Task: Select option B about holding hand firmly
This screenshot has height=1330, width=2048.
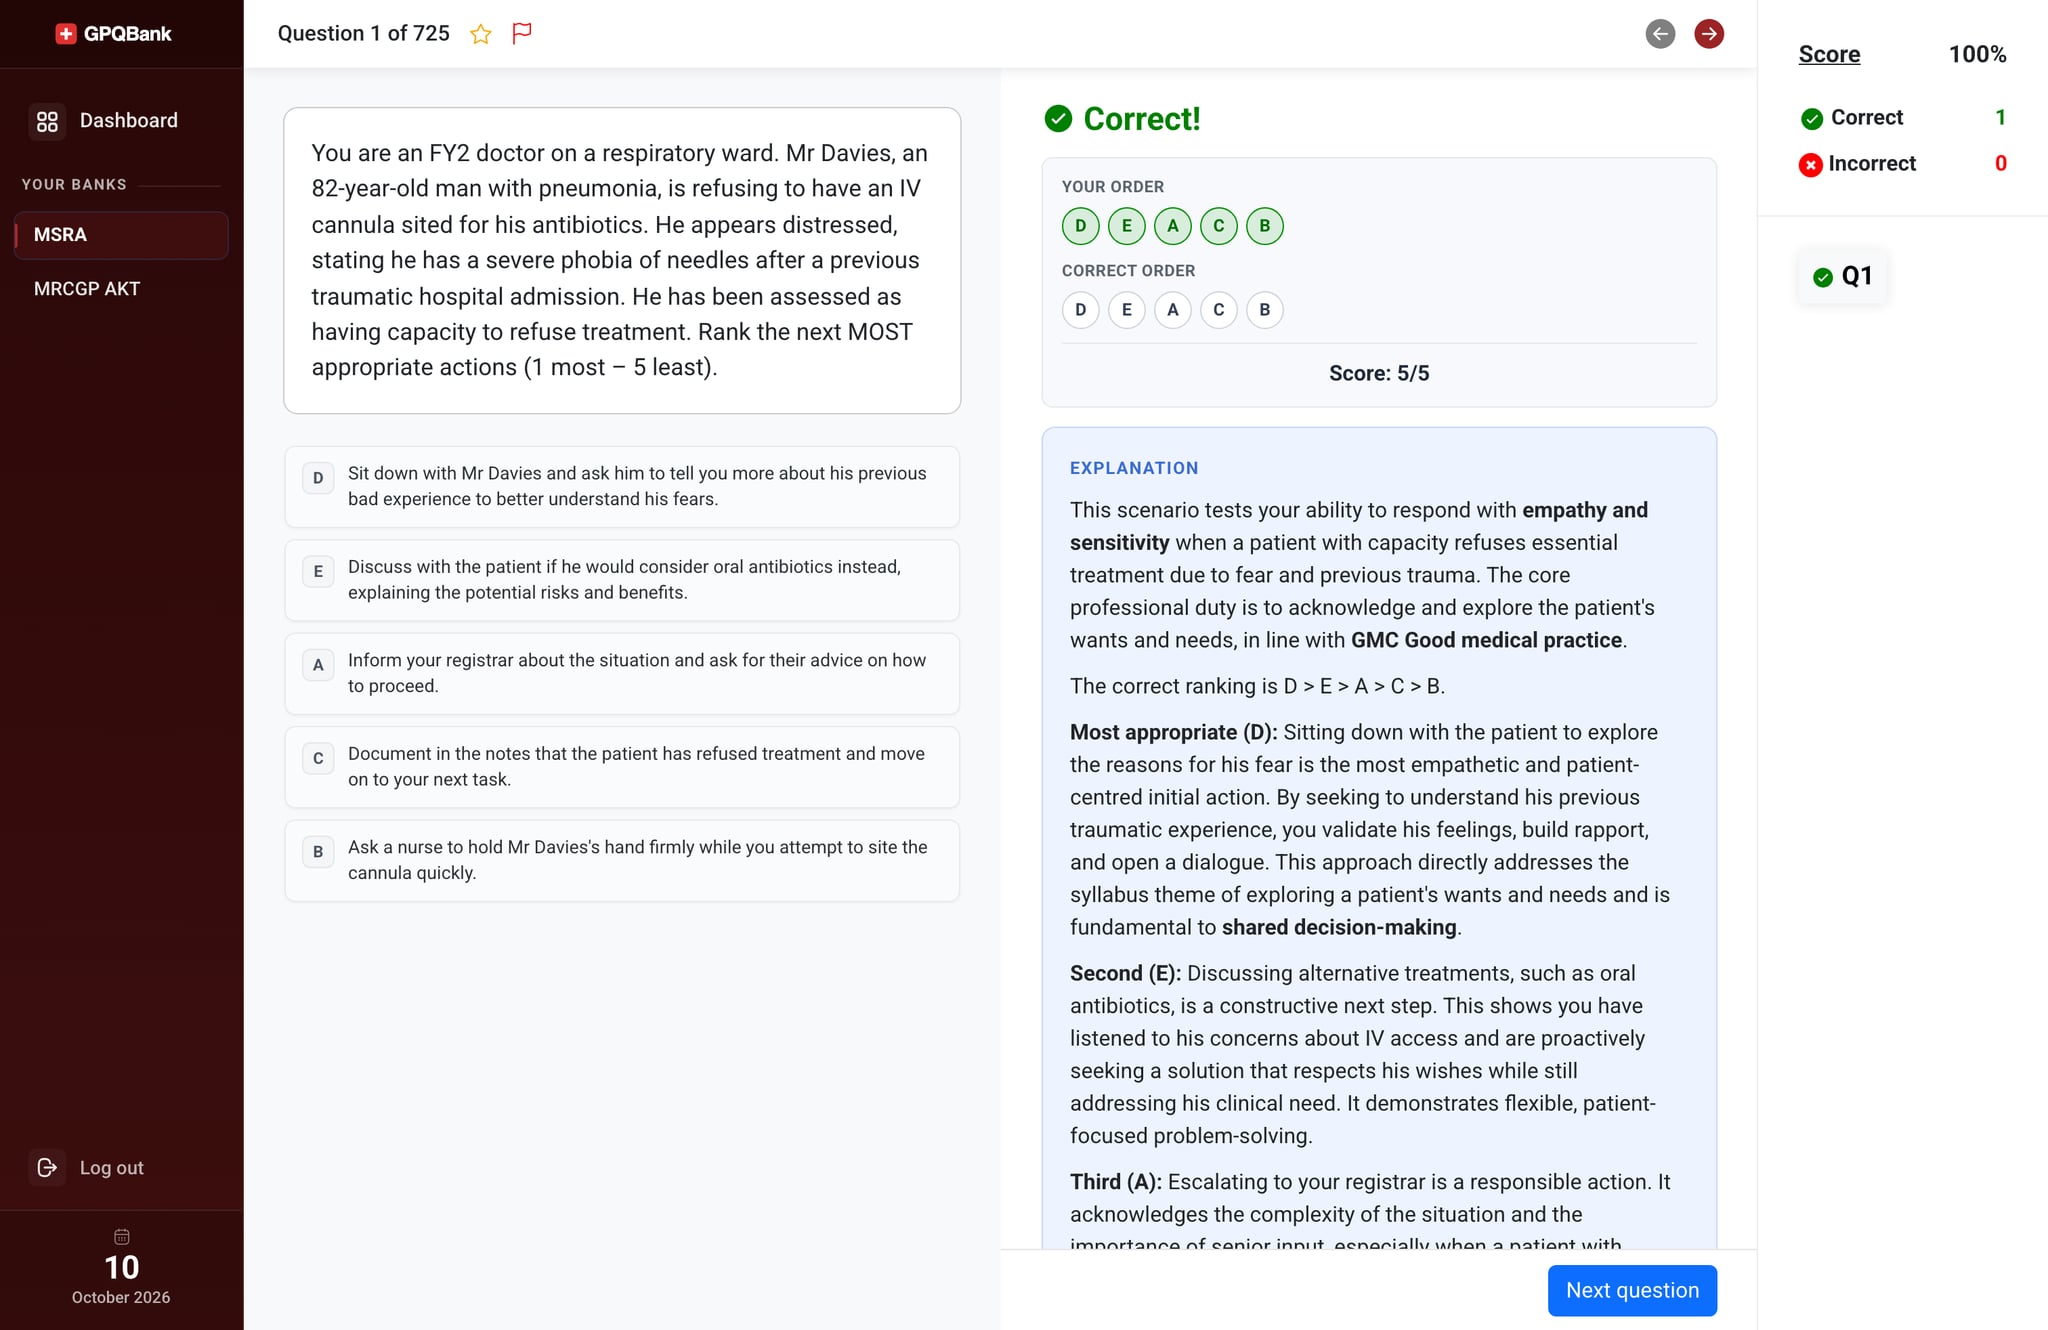Action: pos(622,860)
